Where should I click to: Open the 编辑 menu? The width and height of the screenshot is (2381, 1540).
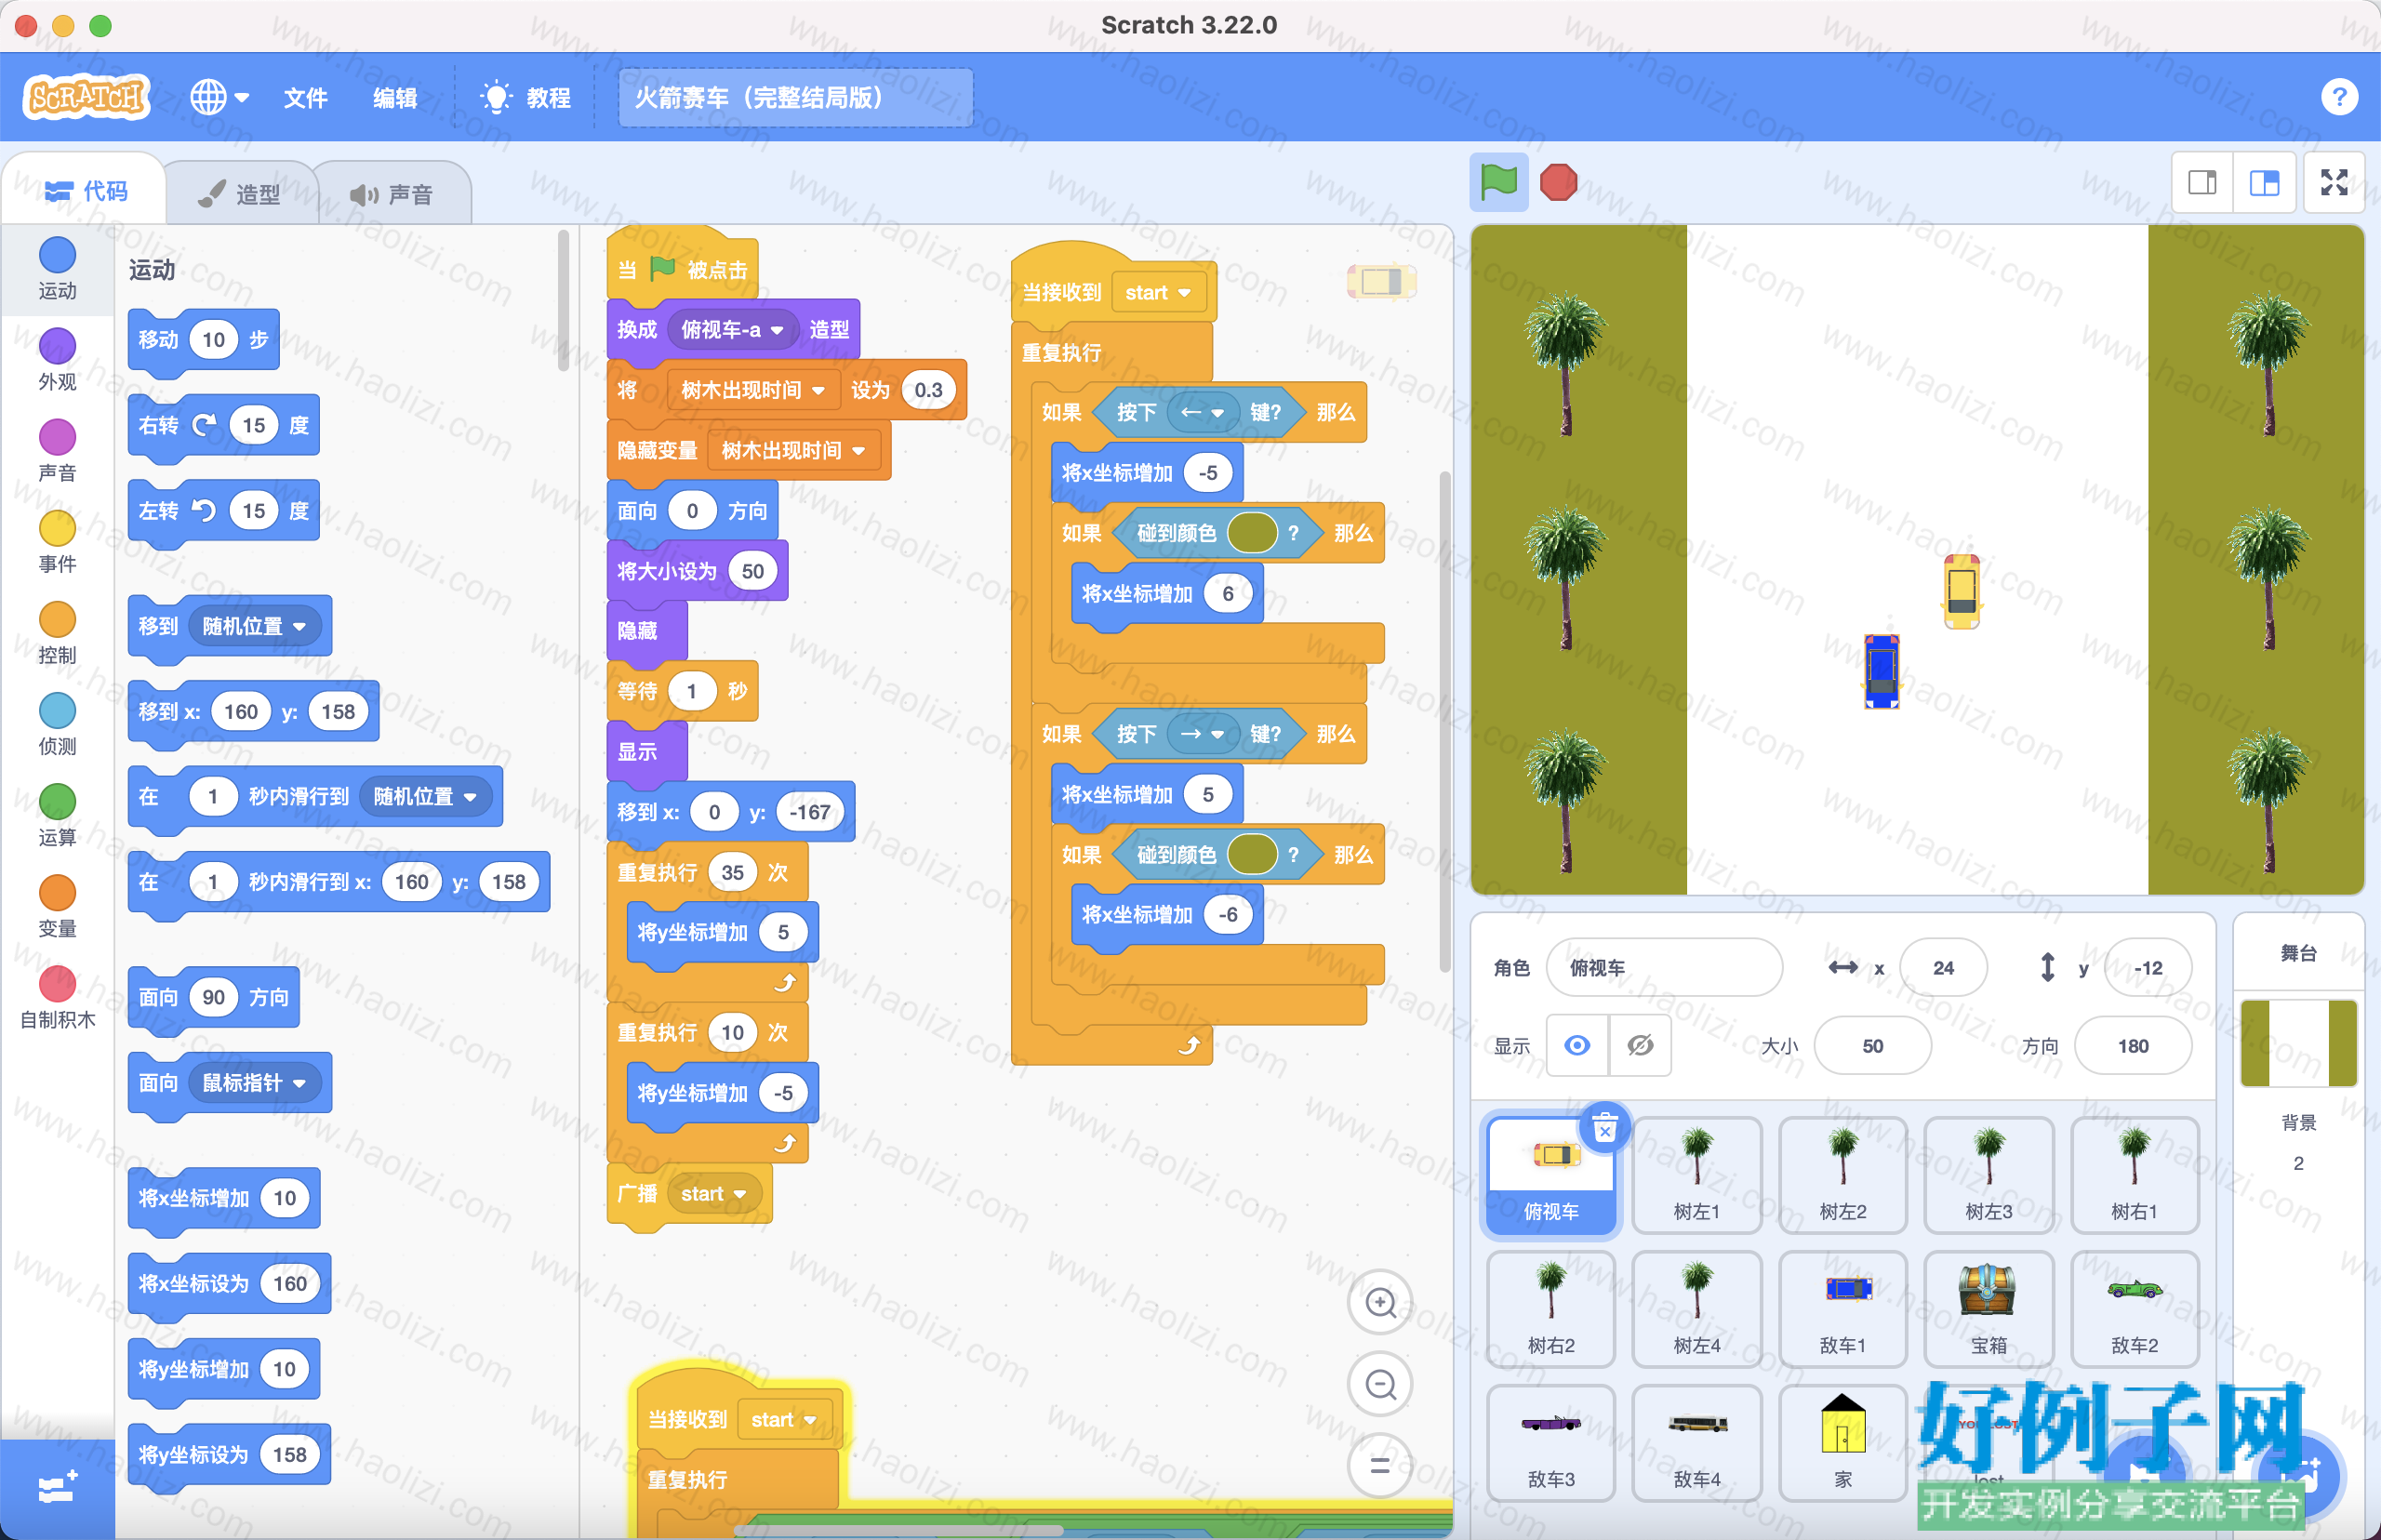tap(395, 97)
